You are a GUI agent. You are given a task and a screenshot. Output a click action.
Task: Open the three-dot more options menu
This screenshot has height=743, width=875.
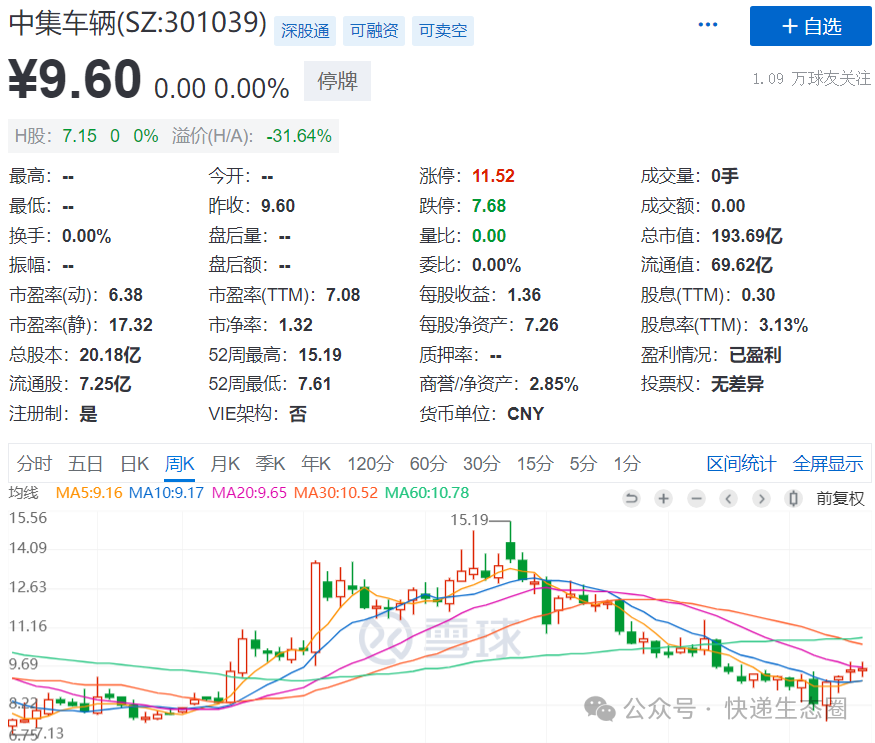point(708,25)
